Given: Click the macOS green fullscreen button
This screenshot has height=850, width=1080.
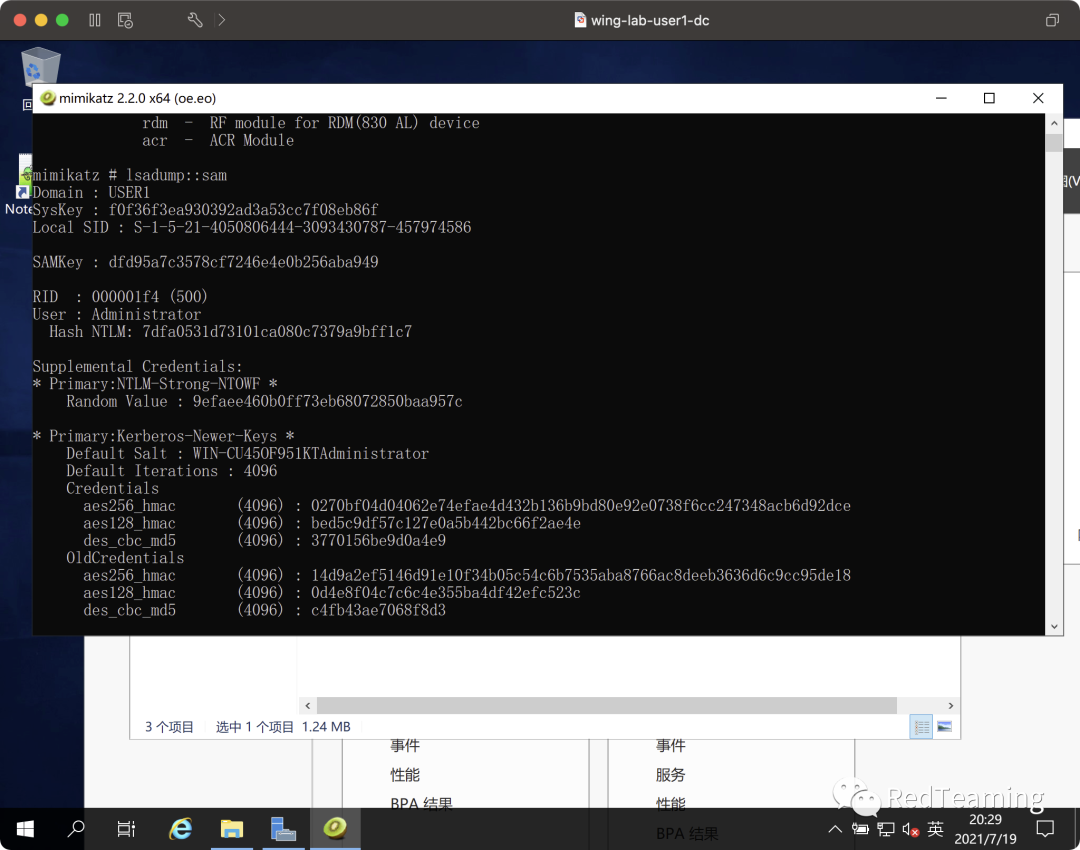Looking at the screenshot, I should click(62, 20).
